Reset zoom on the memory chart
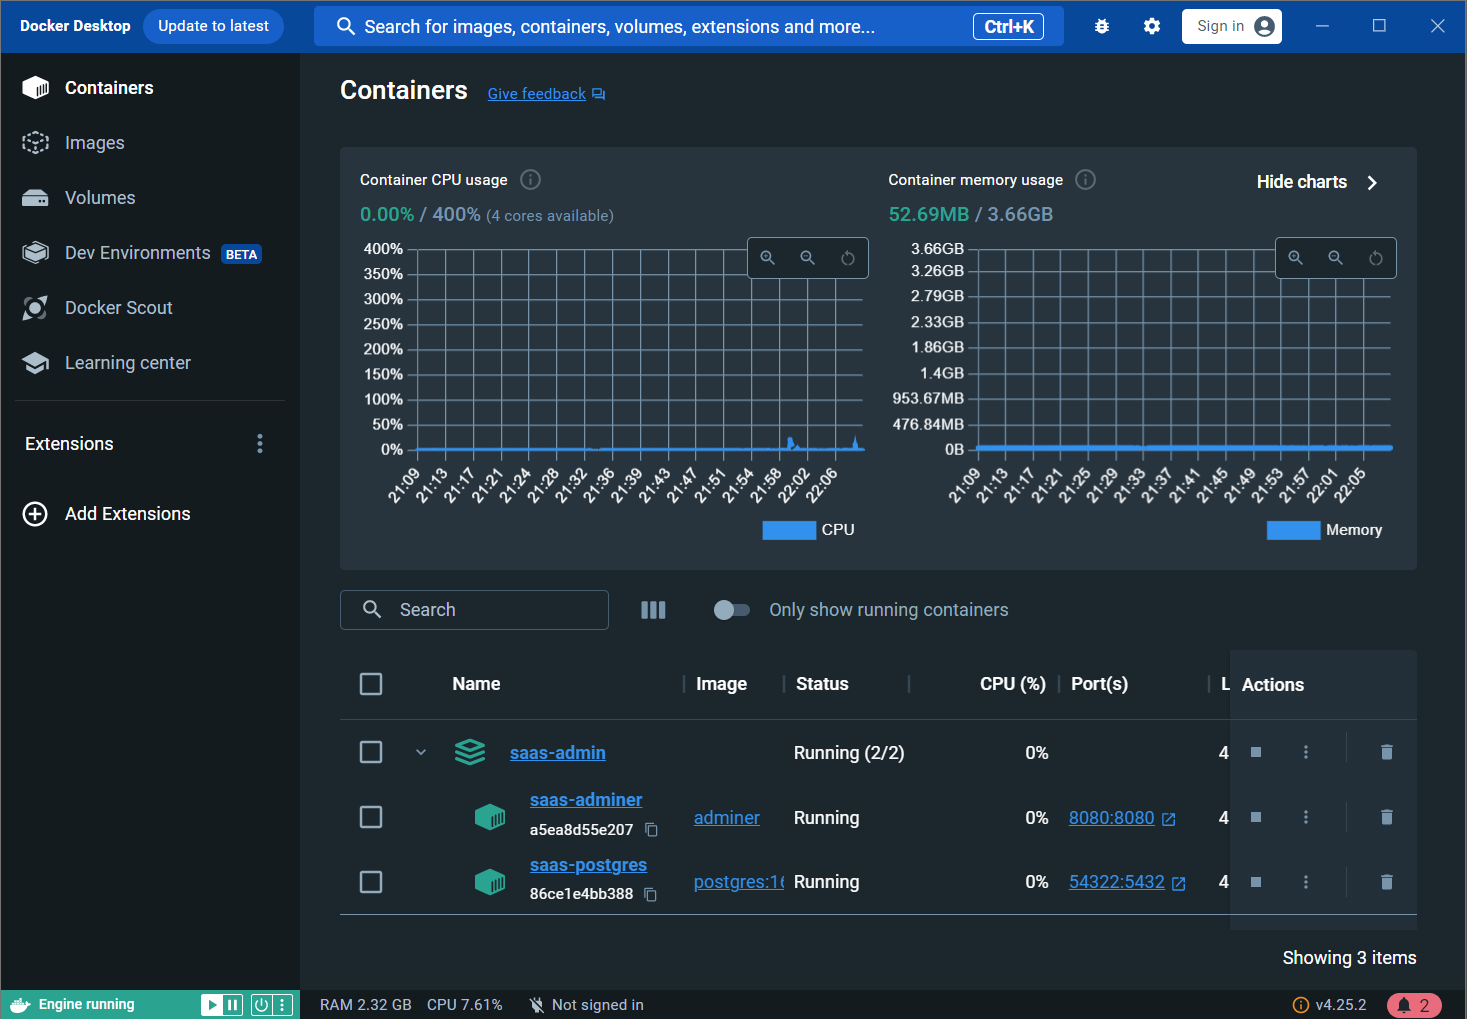 (x=1376, y=258)
